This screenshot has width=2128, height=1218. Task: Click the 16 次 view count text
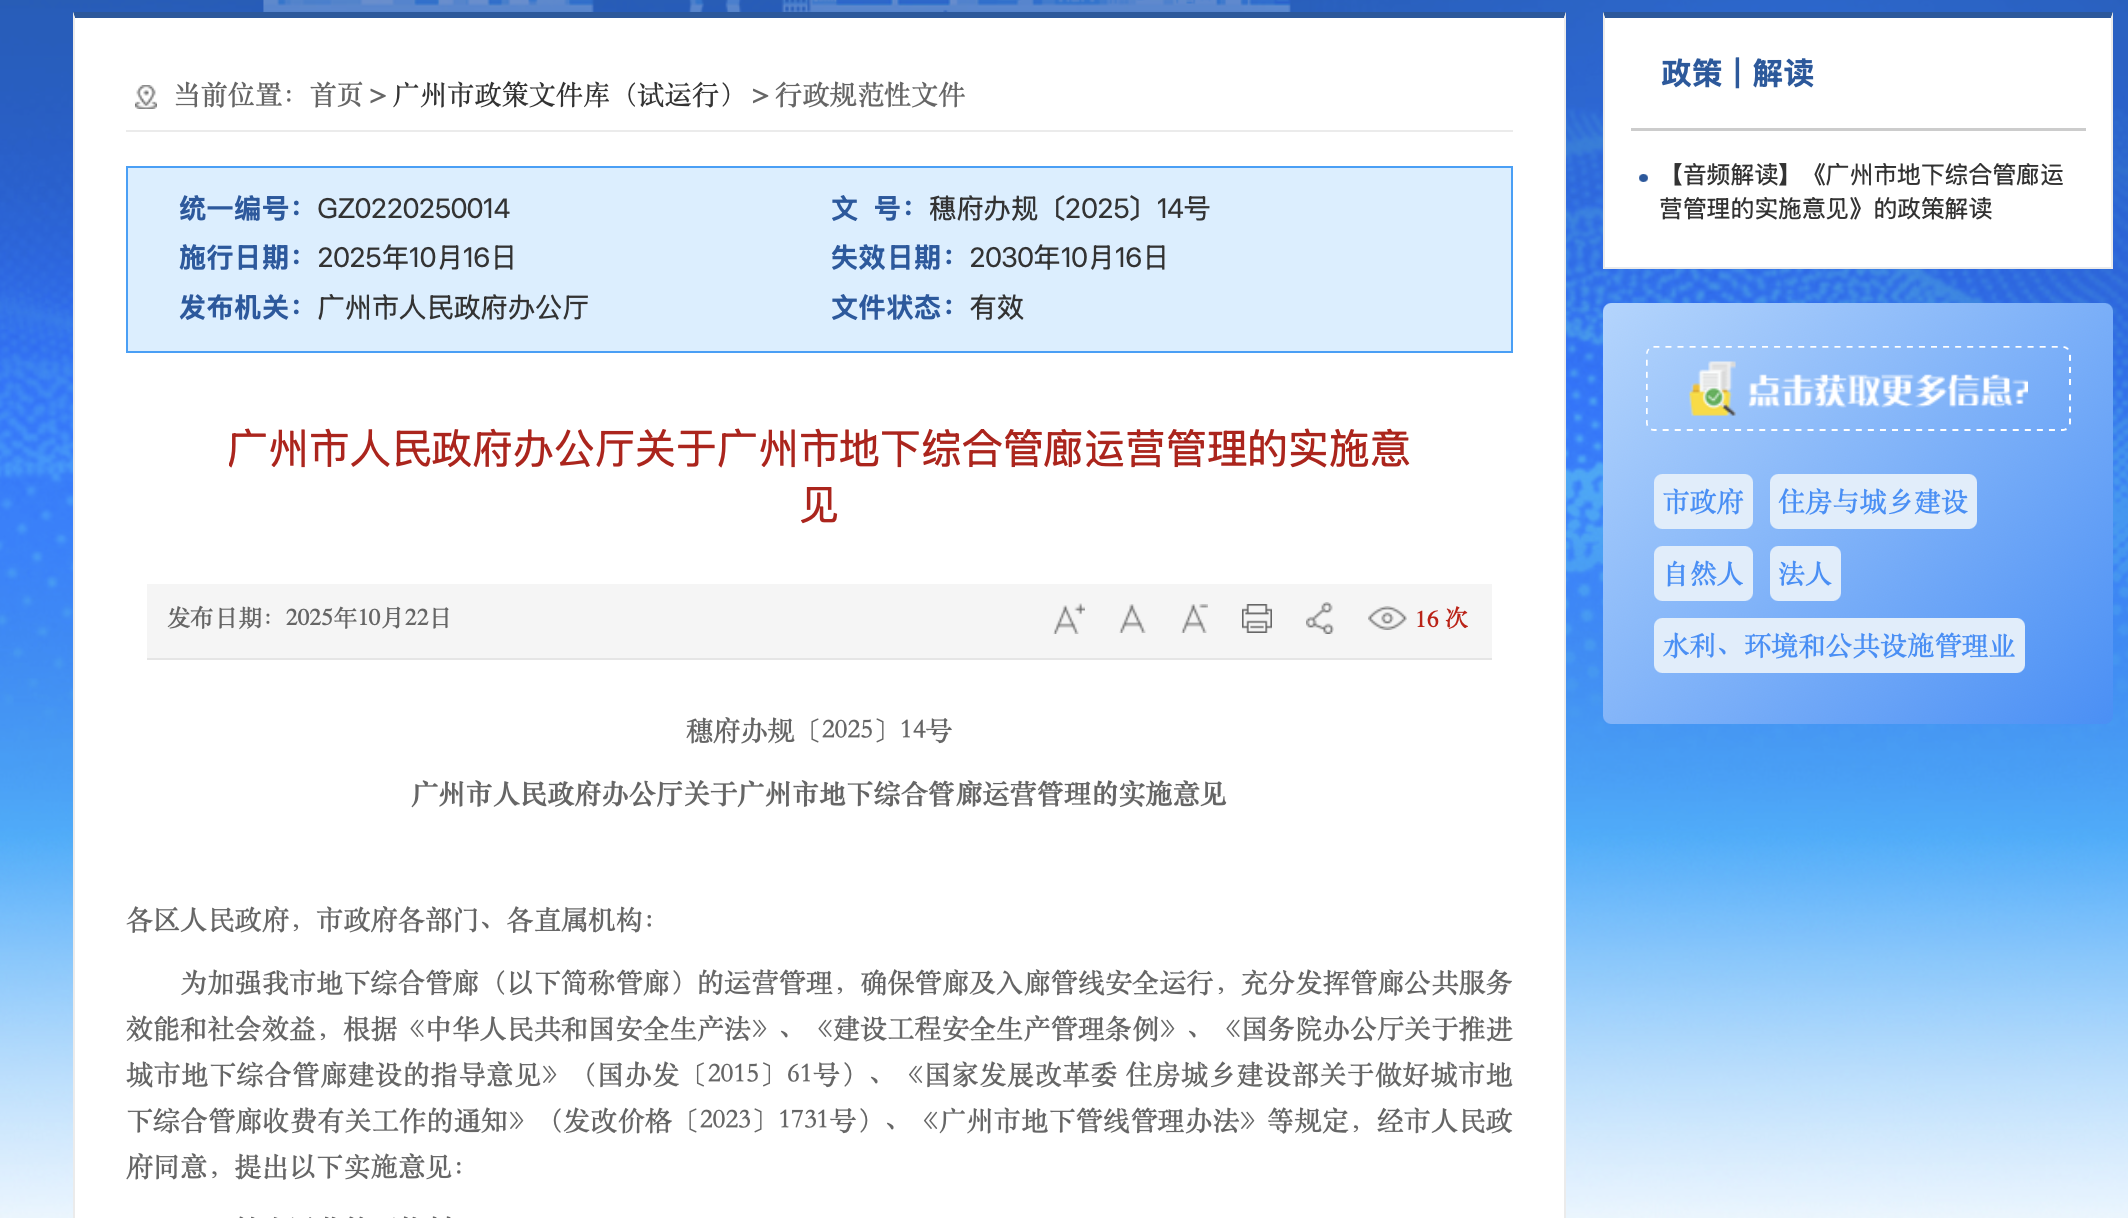(x=1441, y=619)
